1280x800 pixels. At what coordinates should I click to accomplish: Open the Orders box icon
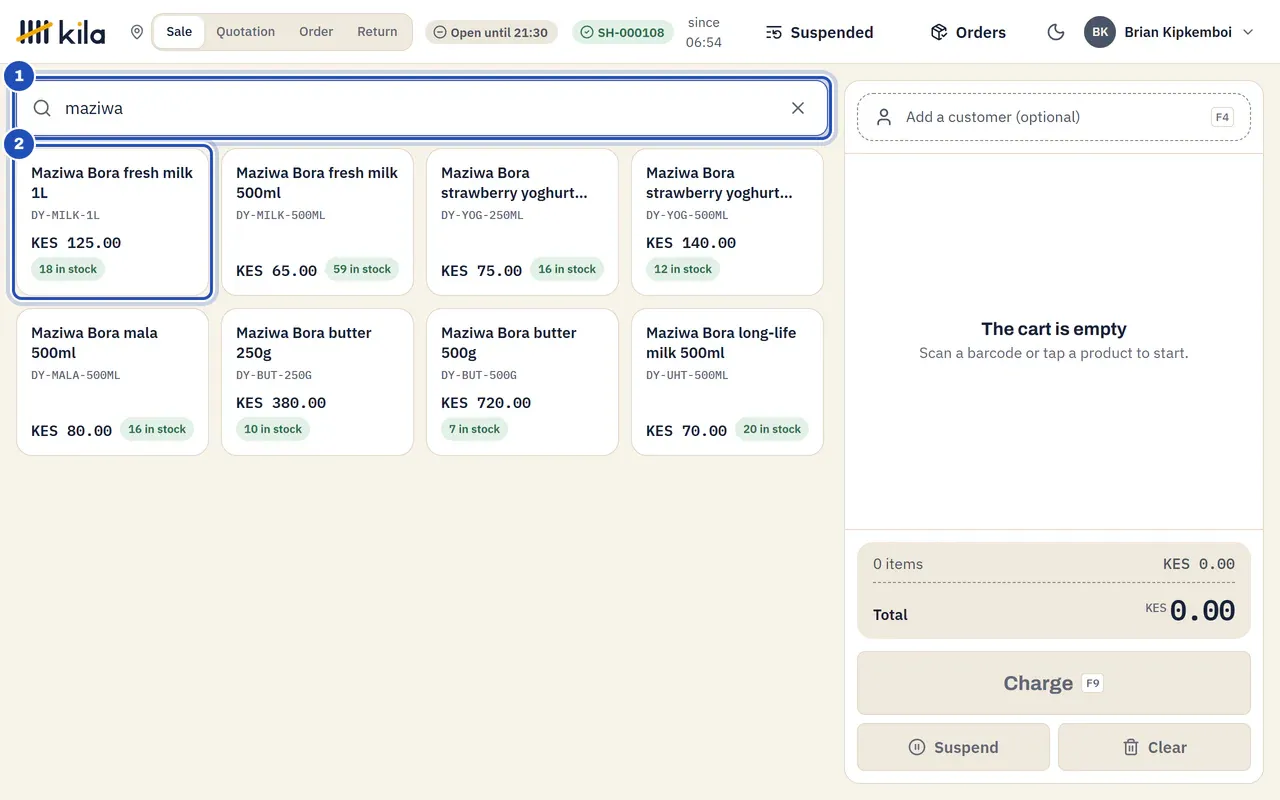click(x=938, y=32)
